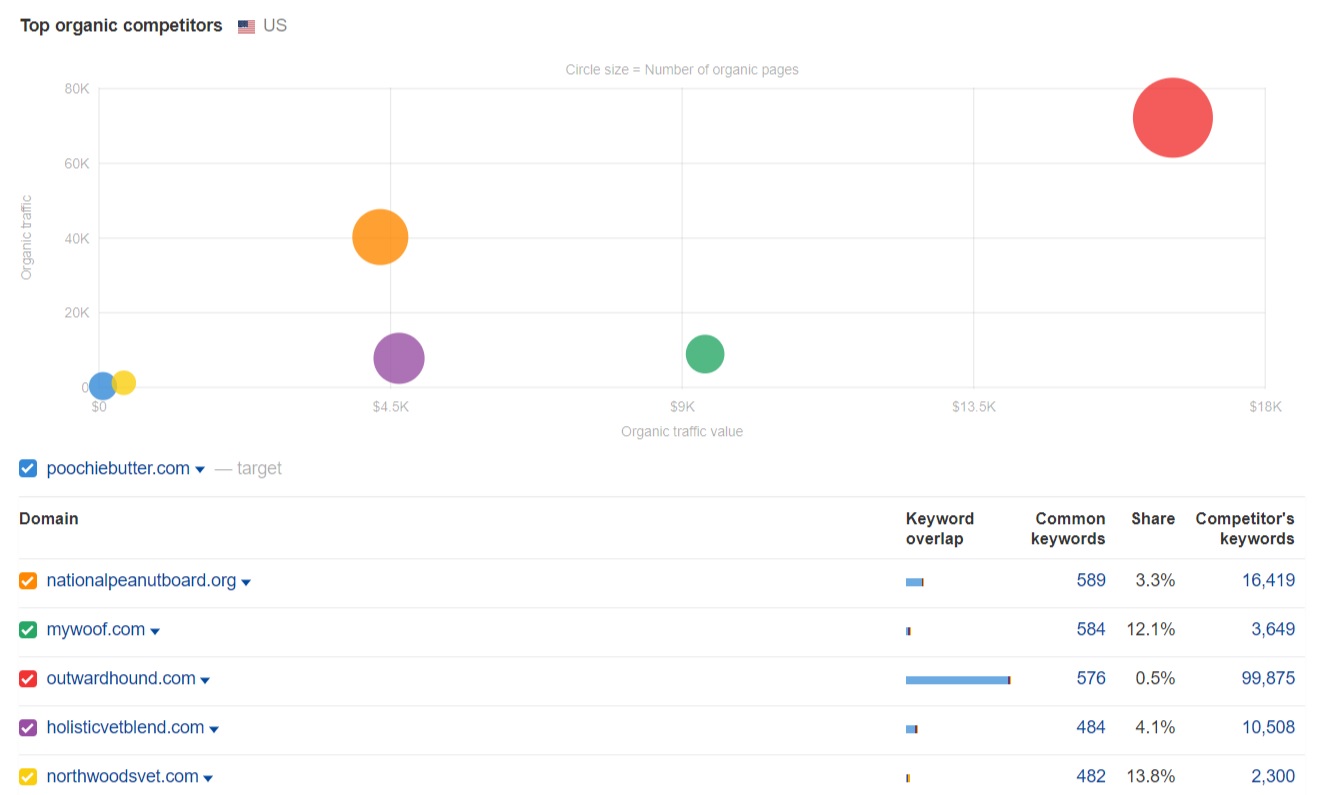Disable the mywoof.com green checkbox

28,630
